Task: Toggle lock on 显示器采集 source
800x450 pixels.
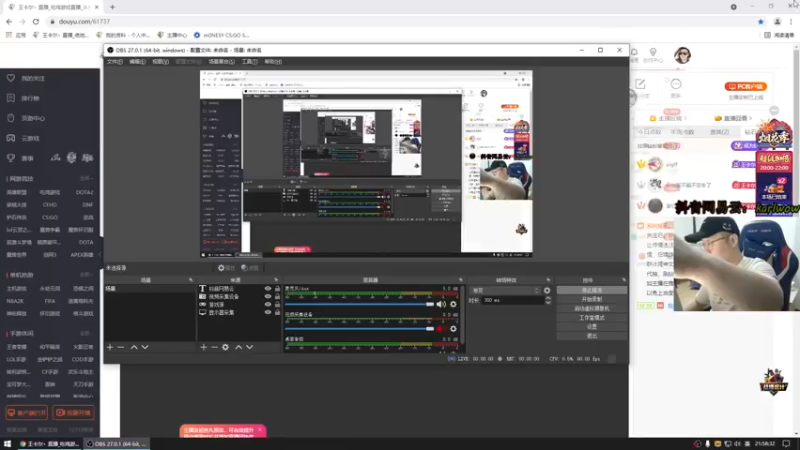Action: tap(278, 312)
